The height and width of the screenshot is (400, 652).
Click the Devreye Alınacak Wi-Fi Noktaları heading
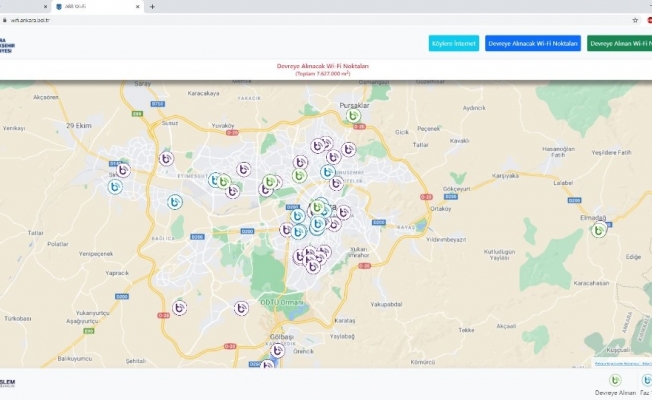click(323, 65)
